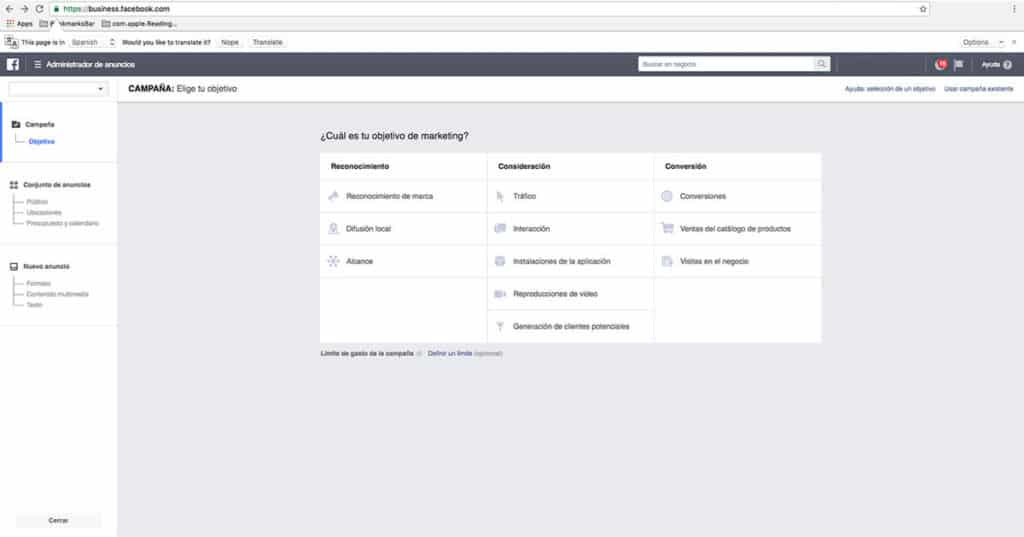The width and height of the screenshot is (1024, 537).
Task: Select Formato under Nuevo anuncio
Action: [x=39, y=284]
